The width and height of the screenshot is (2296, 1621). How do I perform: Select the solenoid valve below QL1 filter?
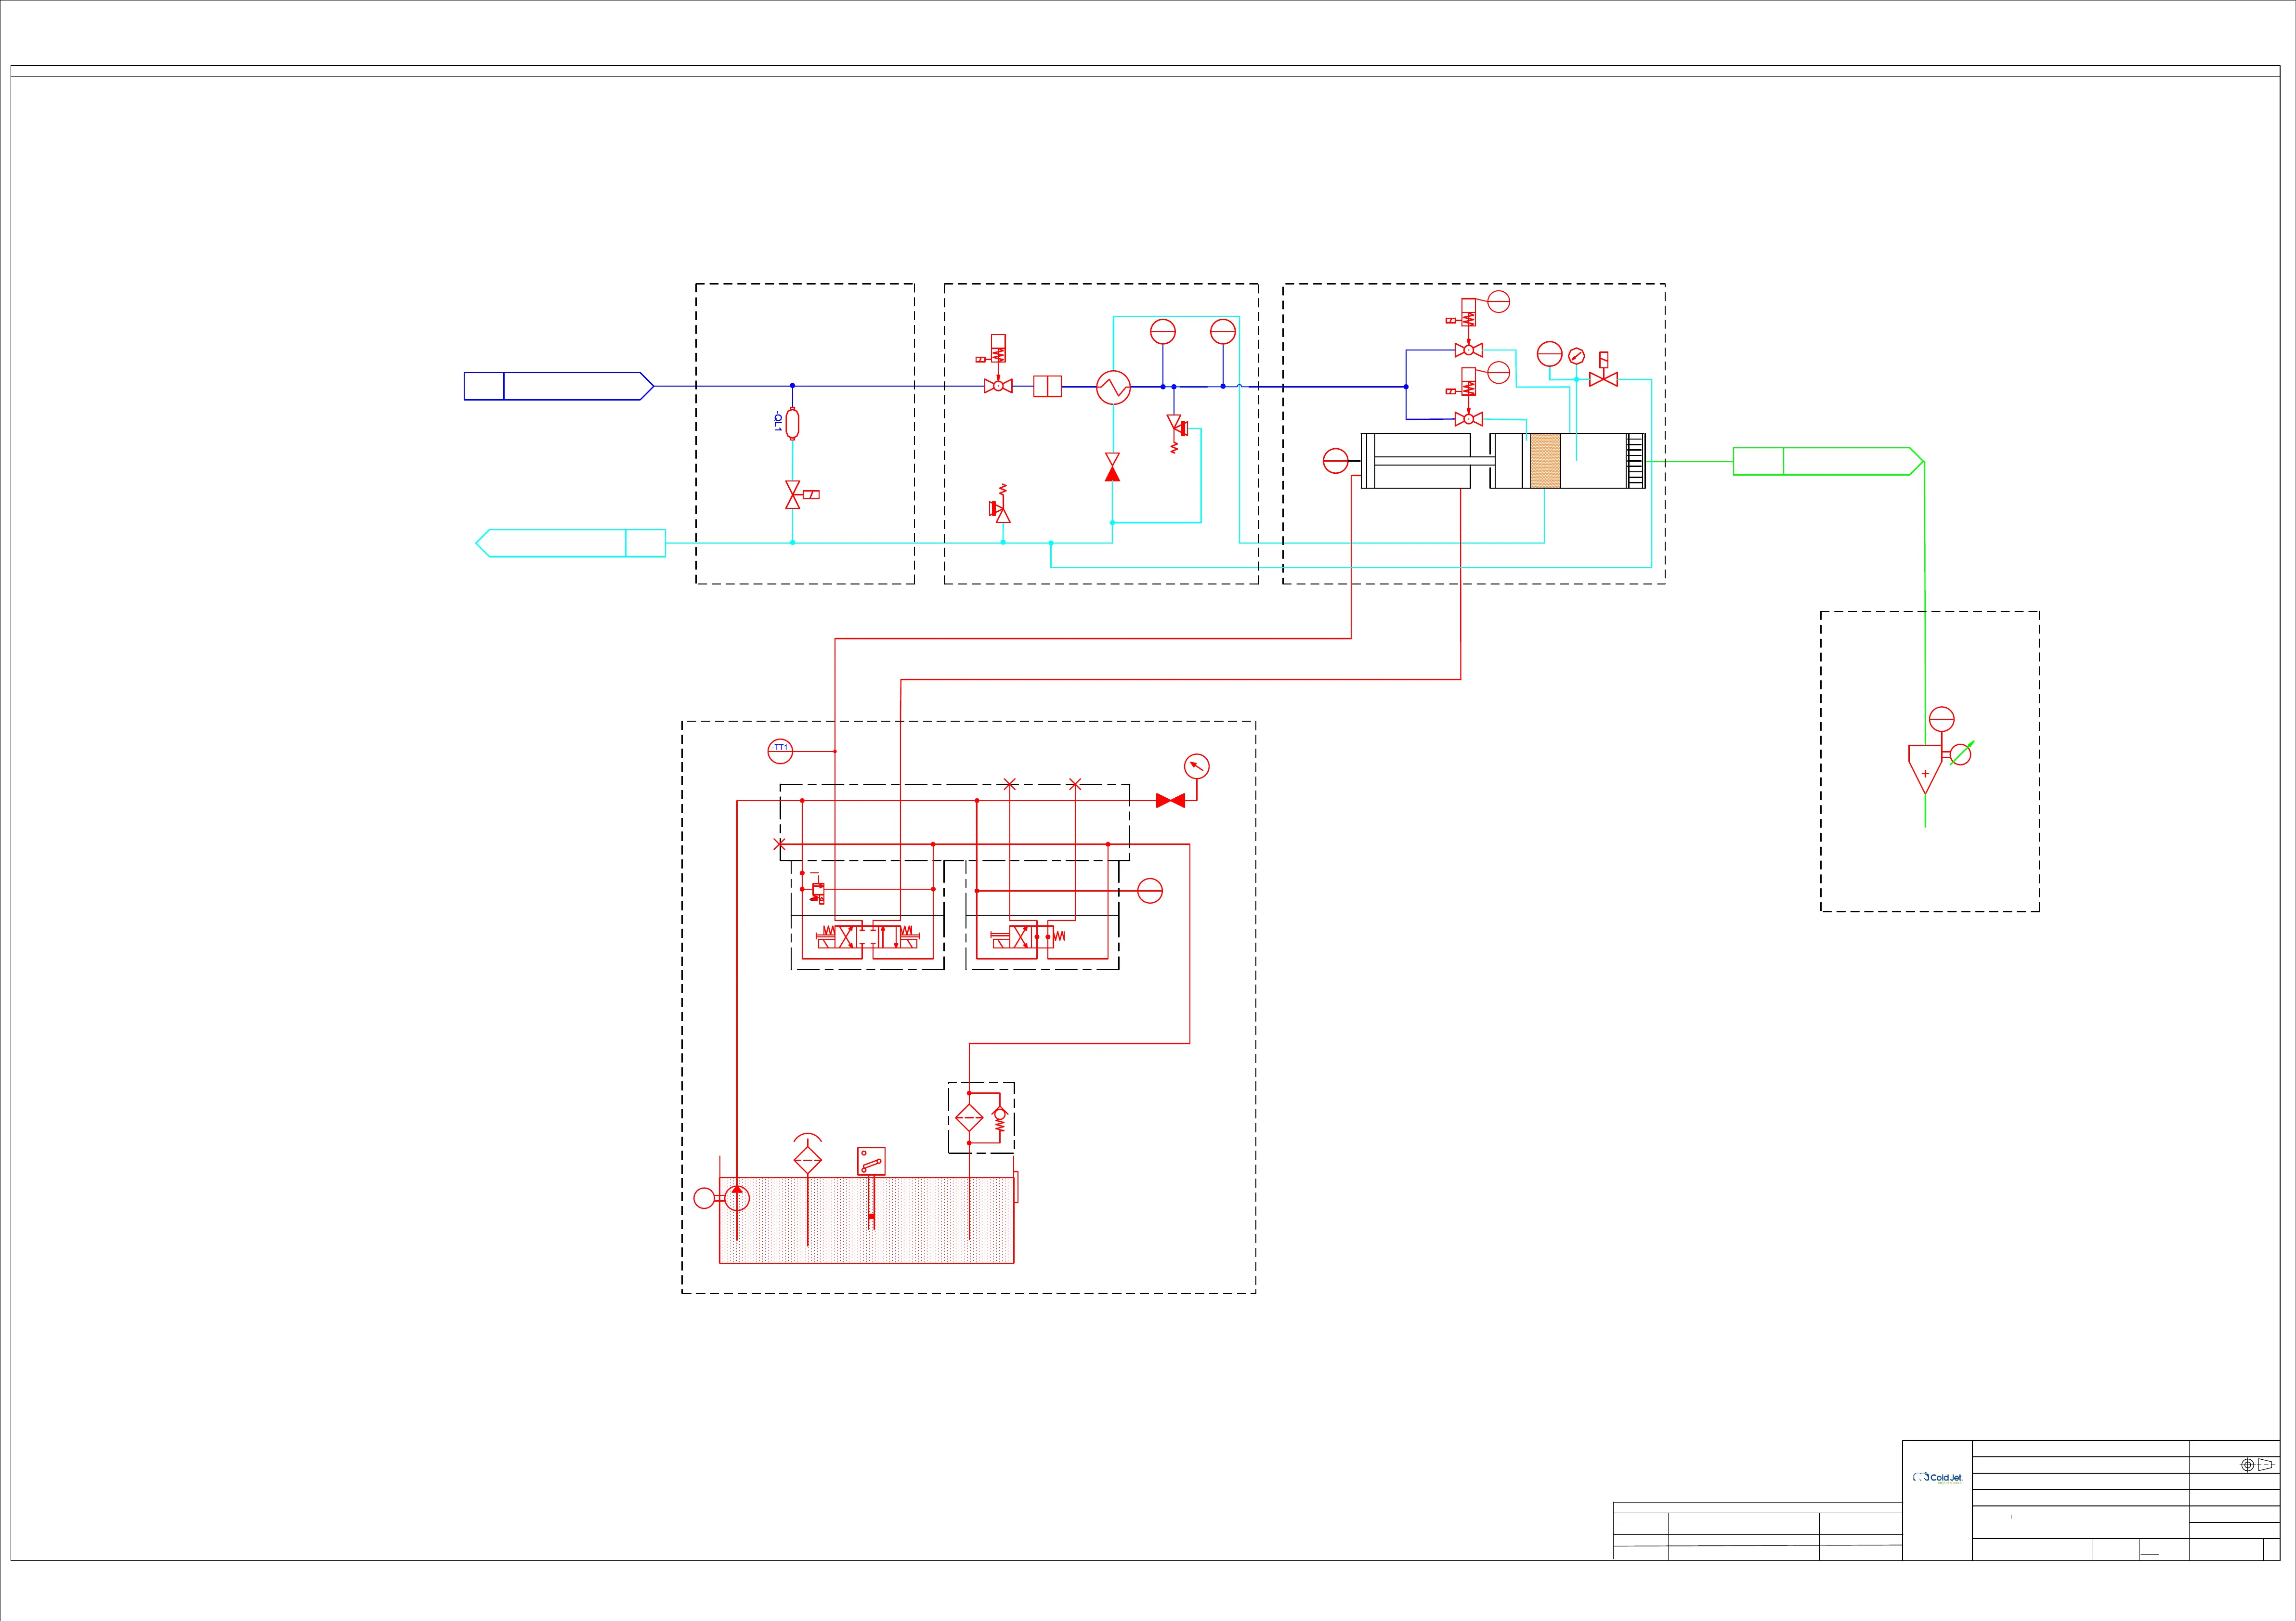[794, 495]
